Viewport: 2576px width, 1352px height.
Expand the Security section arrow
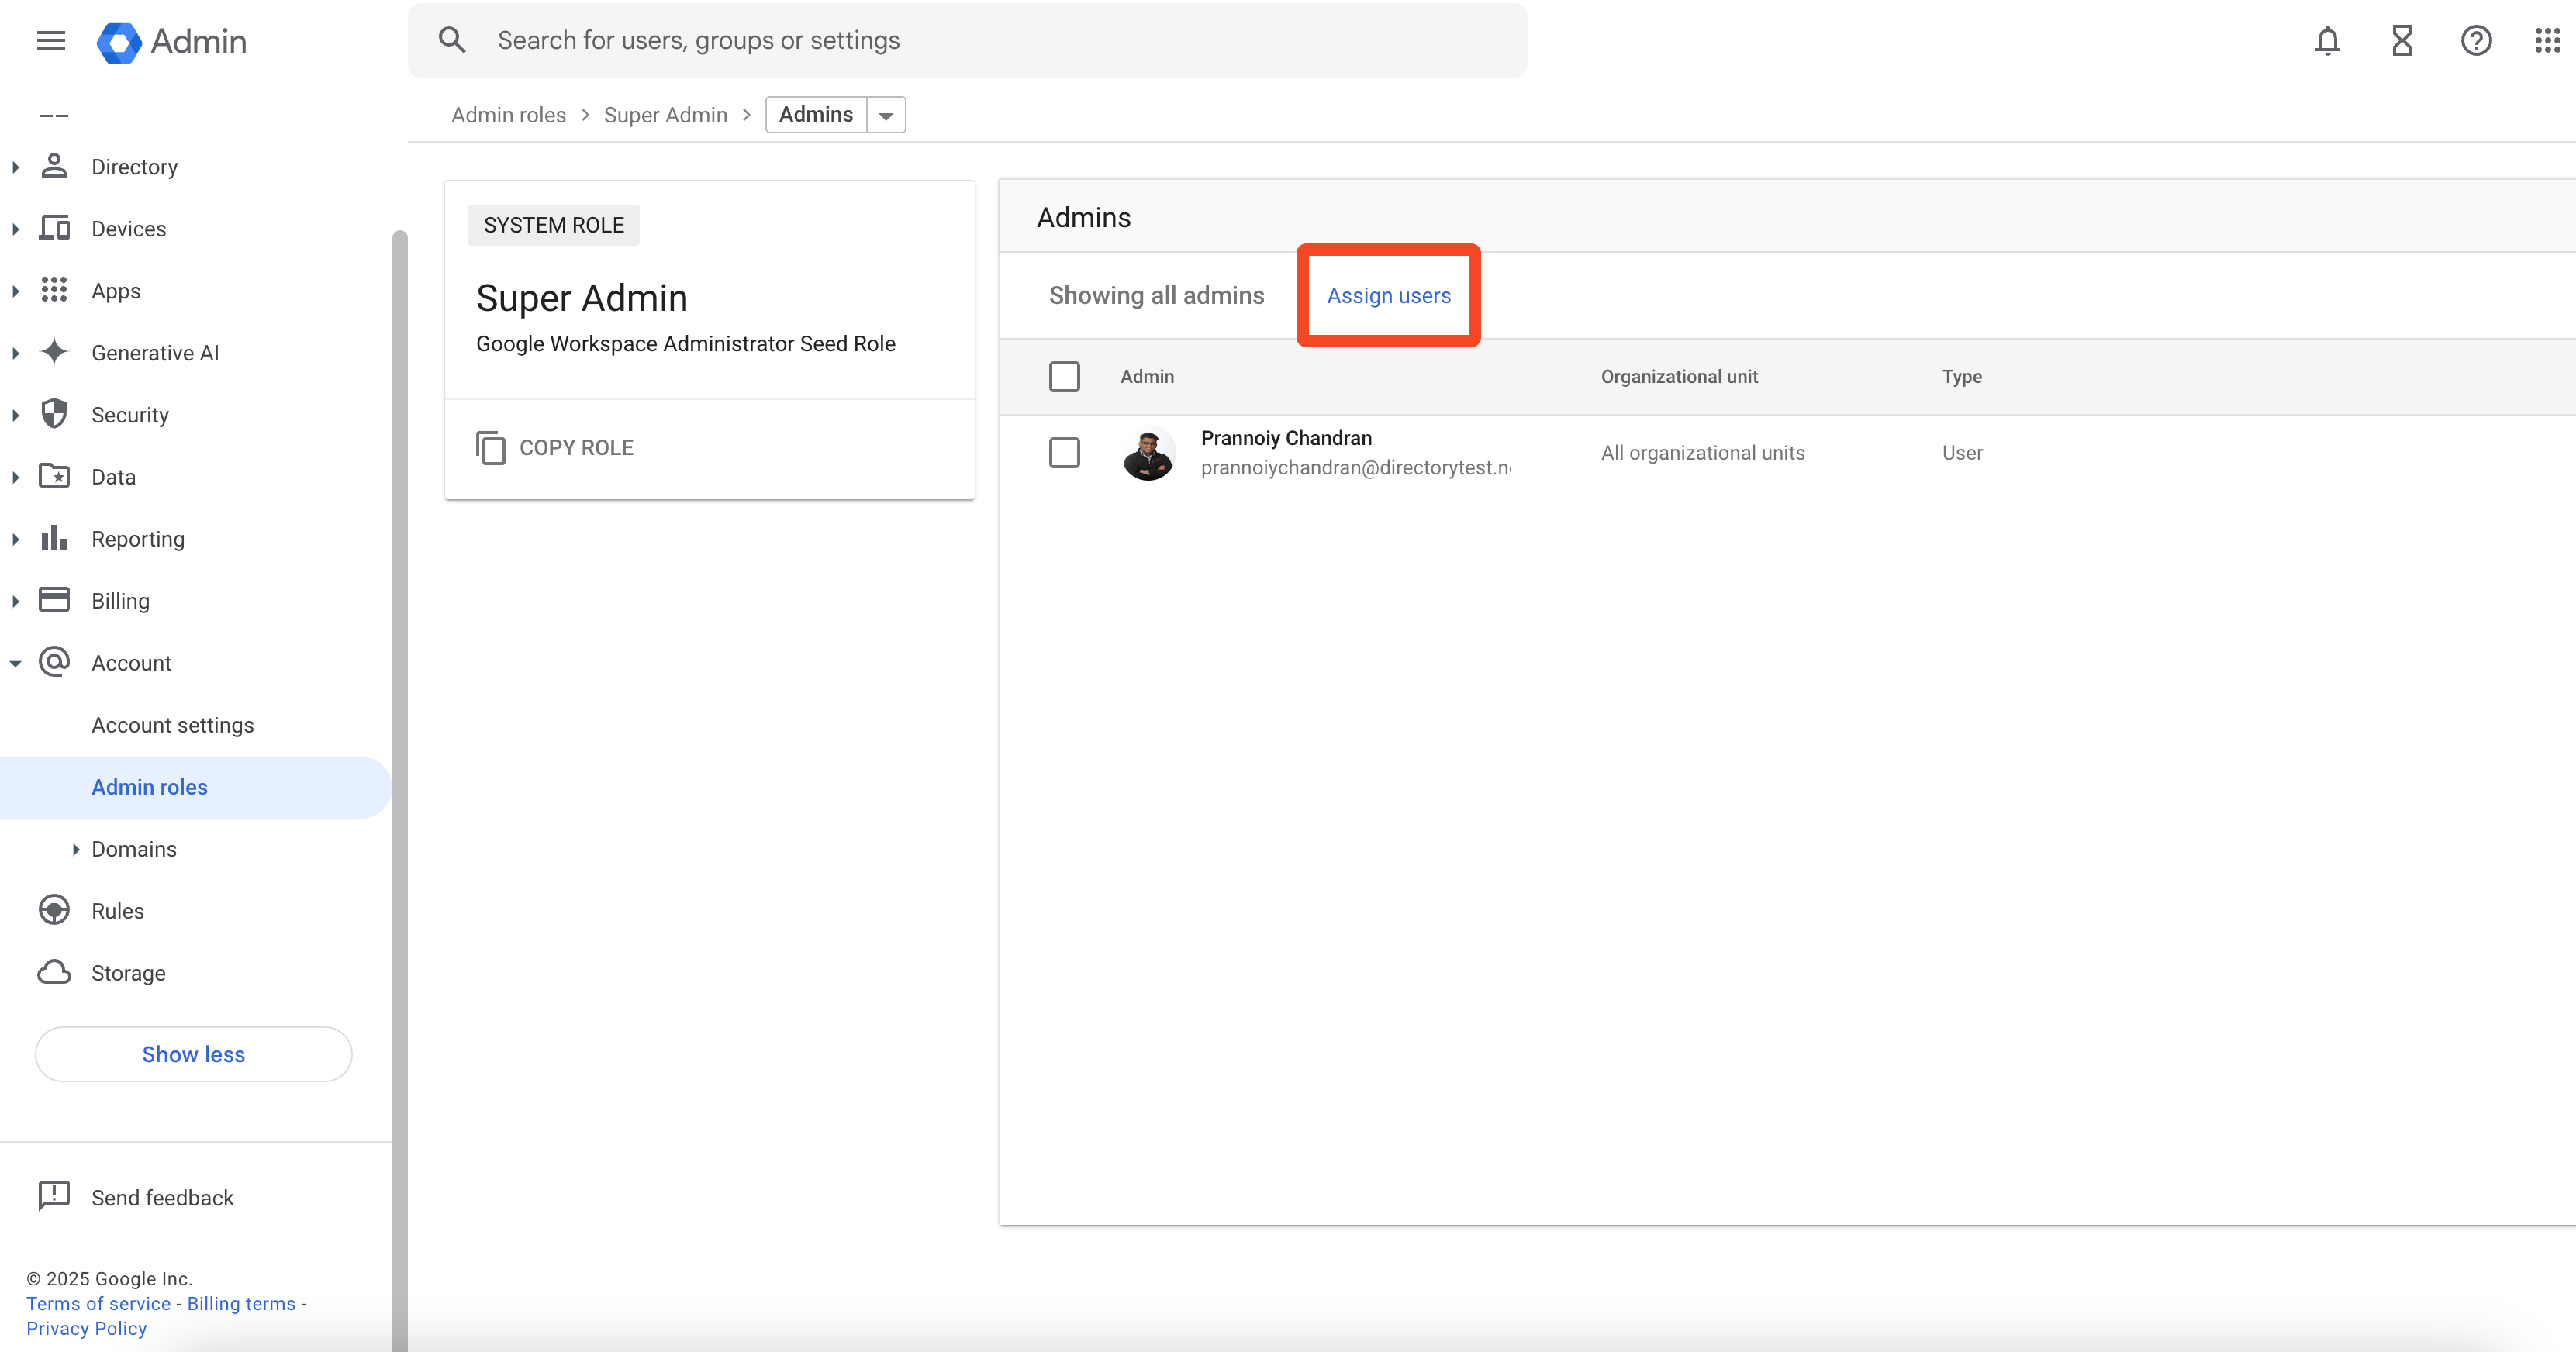(x=15, y=415)
